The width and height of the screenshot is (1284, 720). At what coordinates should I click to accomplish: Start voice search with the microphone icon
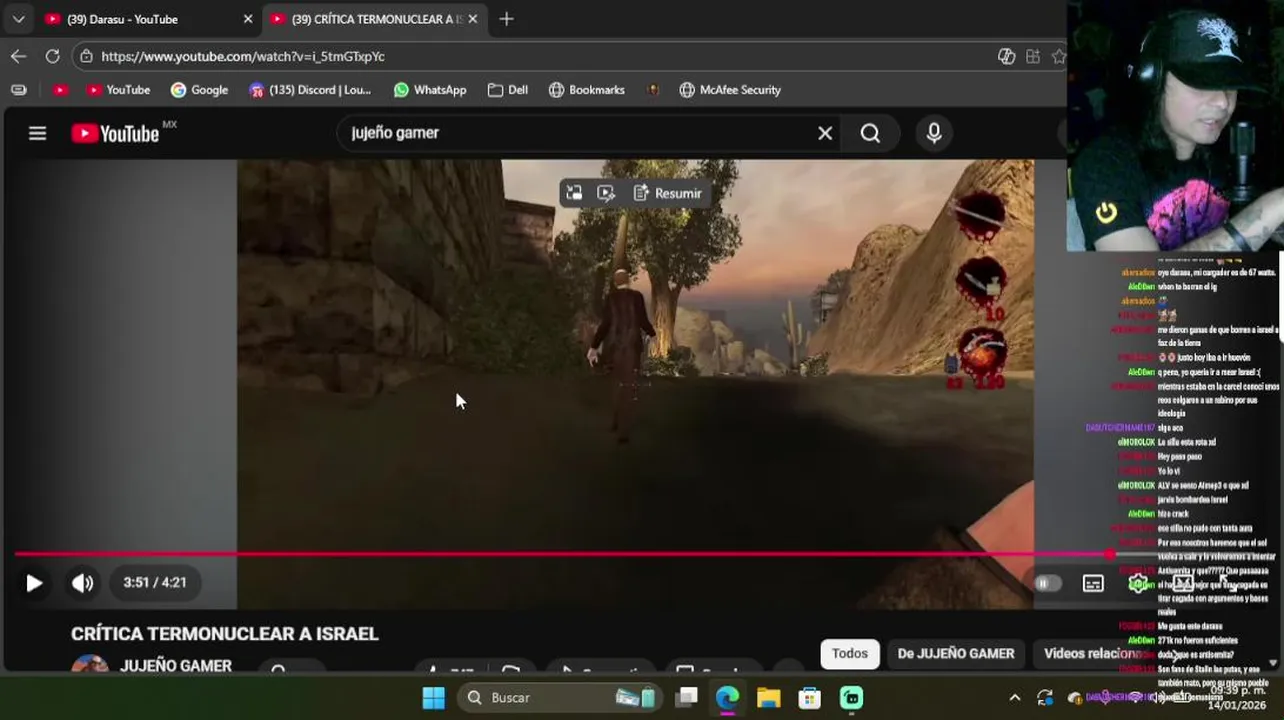pos(934,133)
